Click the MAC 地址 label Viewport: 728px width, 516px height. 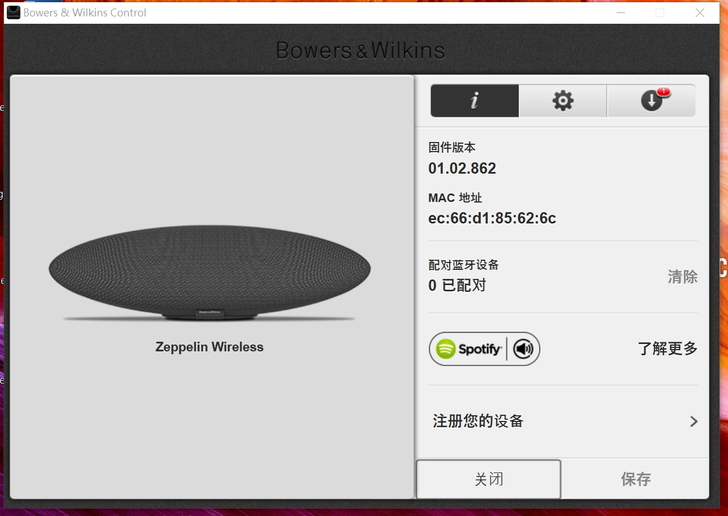pyautogui.click(x=455, y=198)
